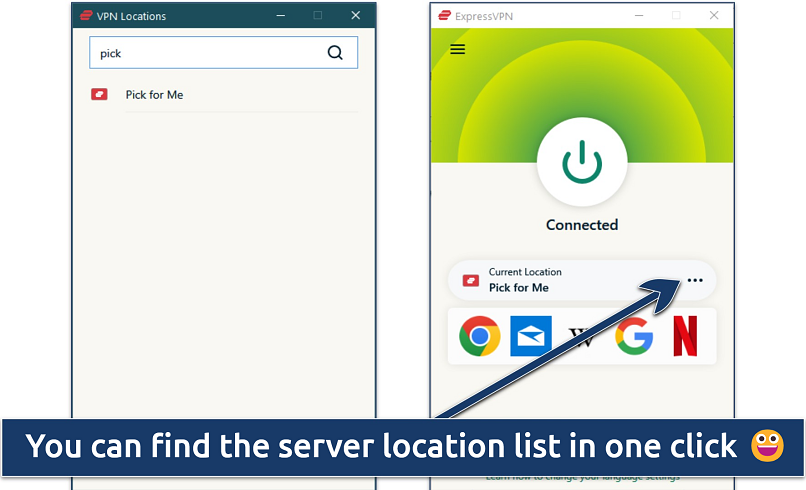This screenshot has width=806, height=490.
Task: Open the Netflix shortcut
Action: (x=685, y=336)
